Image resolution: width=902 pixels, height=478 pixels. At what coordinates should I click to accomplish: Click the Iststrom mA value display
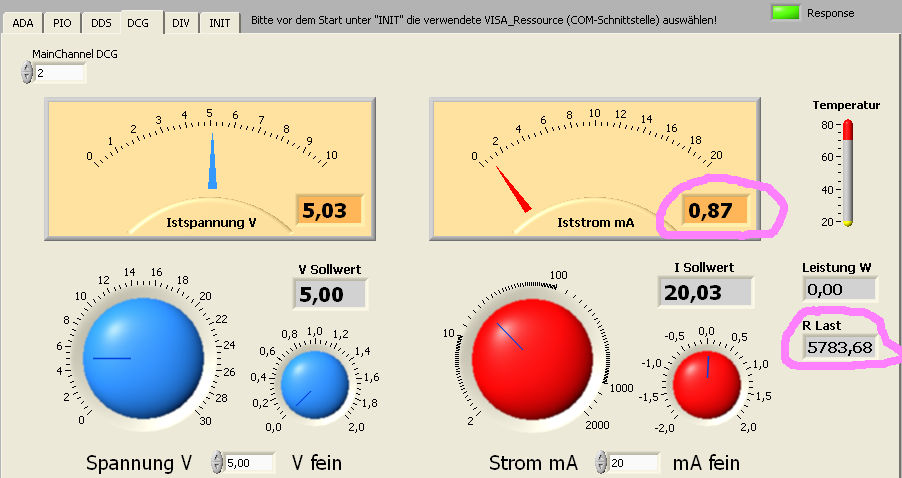pyautogui.click(x=715, y=211)
